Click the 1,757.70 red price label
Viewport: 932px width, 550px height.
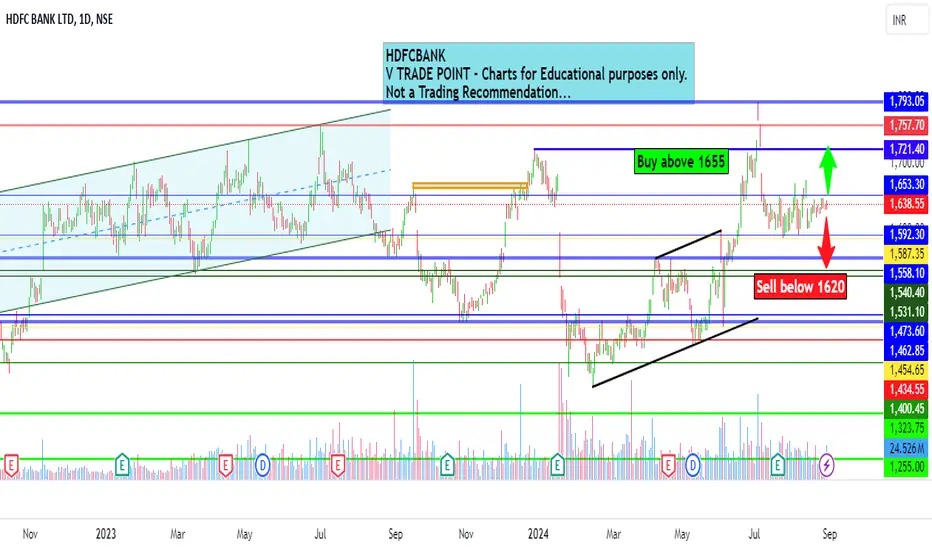tap(906, 125)
